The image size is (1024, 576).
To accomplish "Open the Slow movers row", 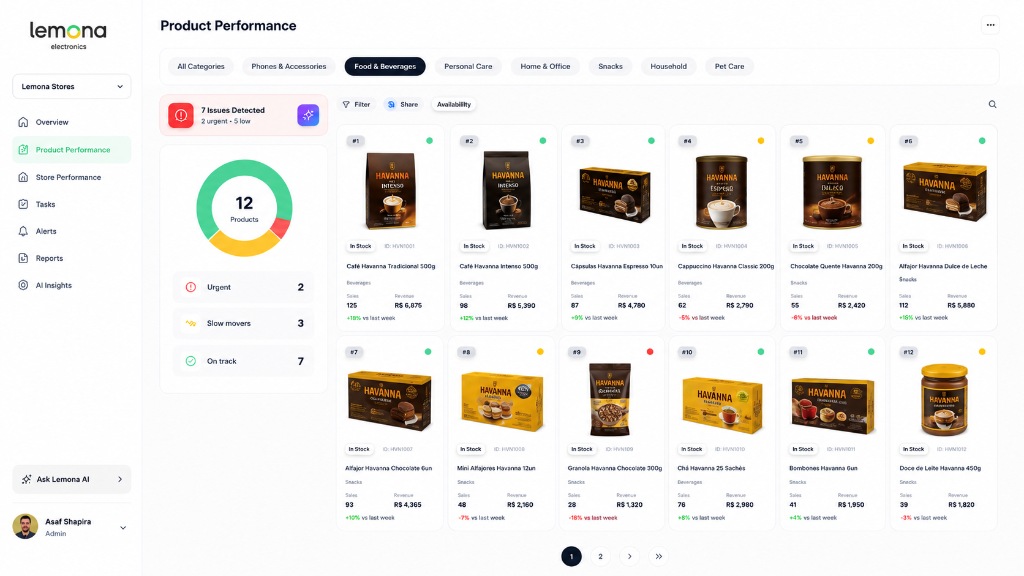I will 244,323.
